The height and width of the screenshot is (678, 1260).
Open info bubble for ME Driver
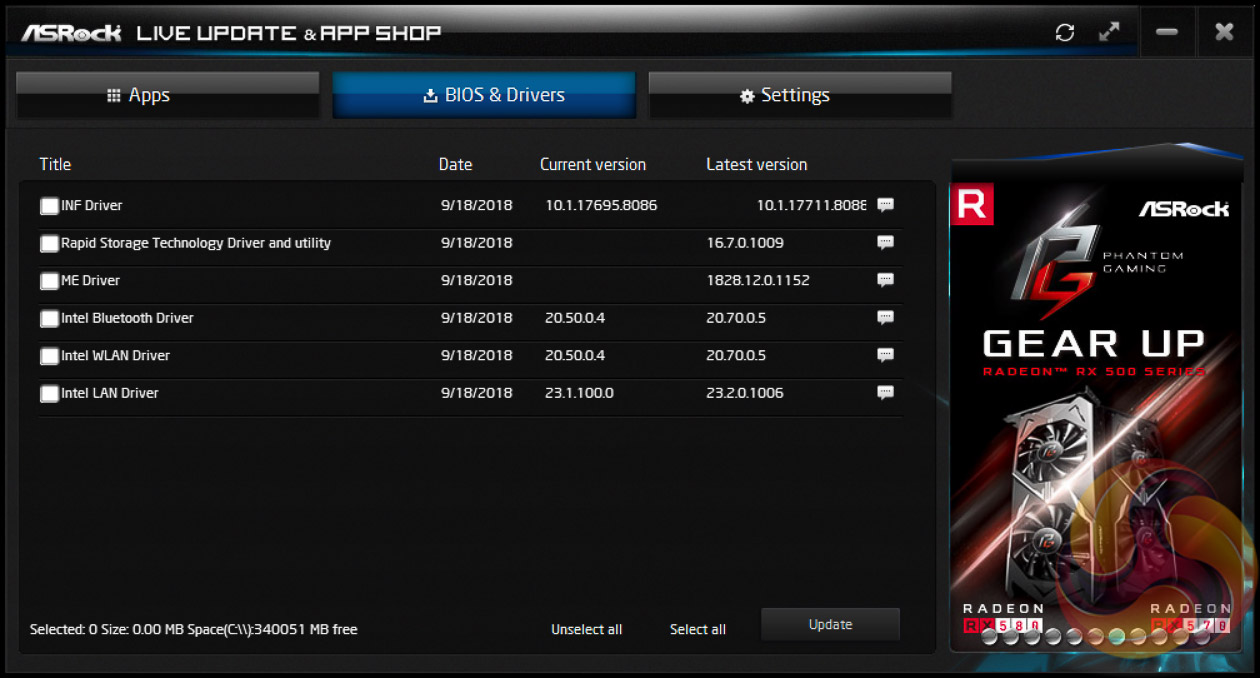coord(885,280)
